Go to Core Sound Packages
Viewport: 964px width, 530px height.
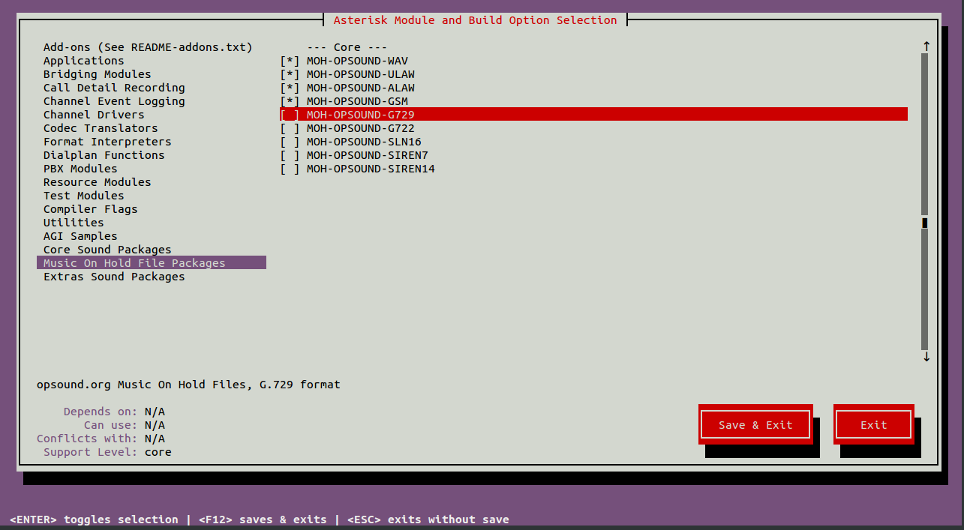[107, 250]
